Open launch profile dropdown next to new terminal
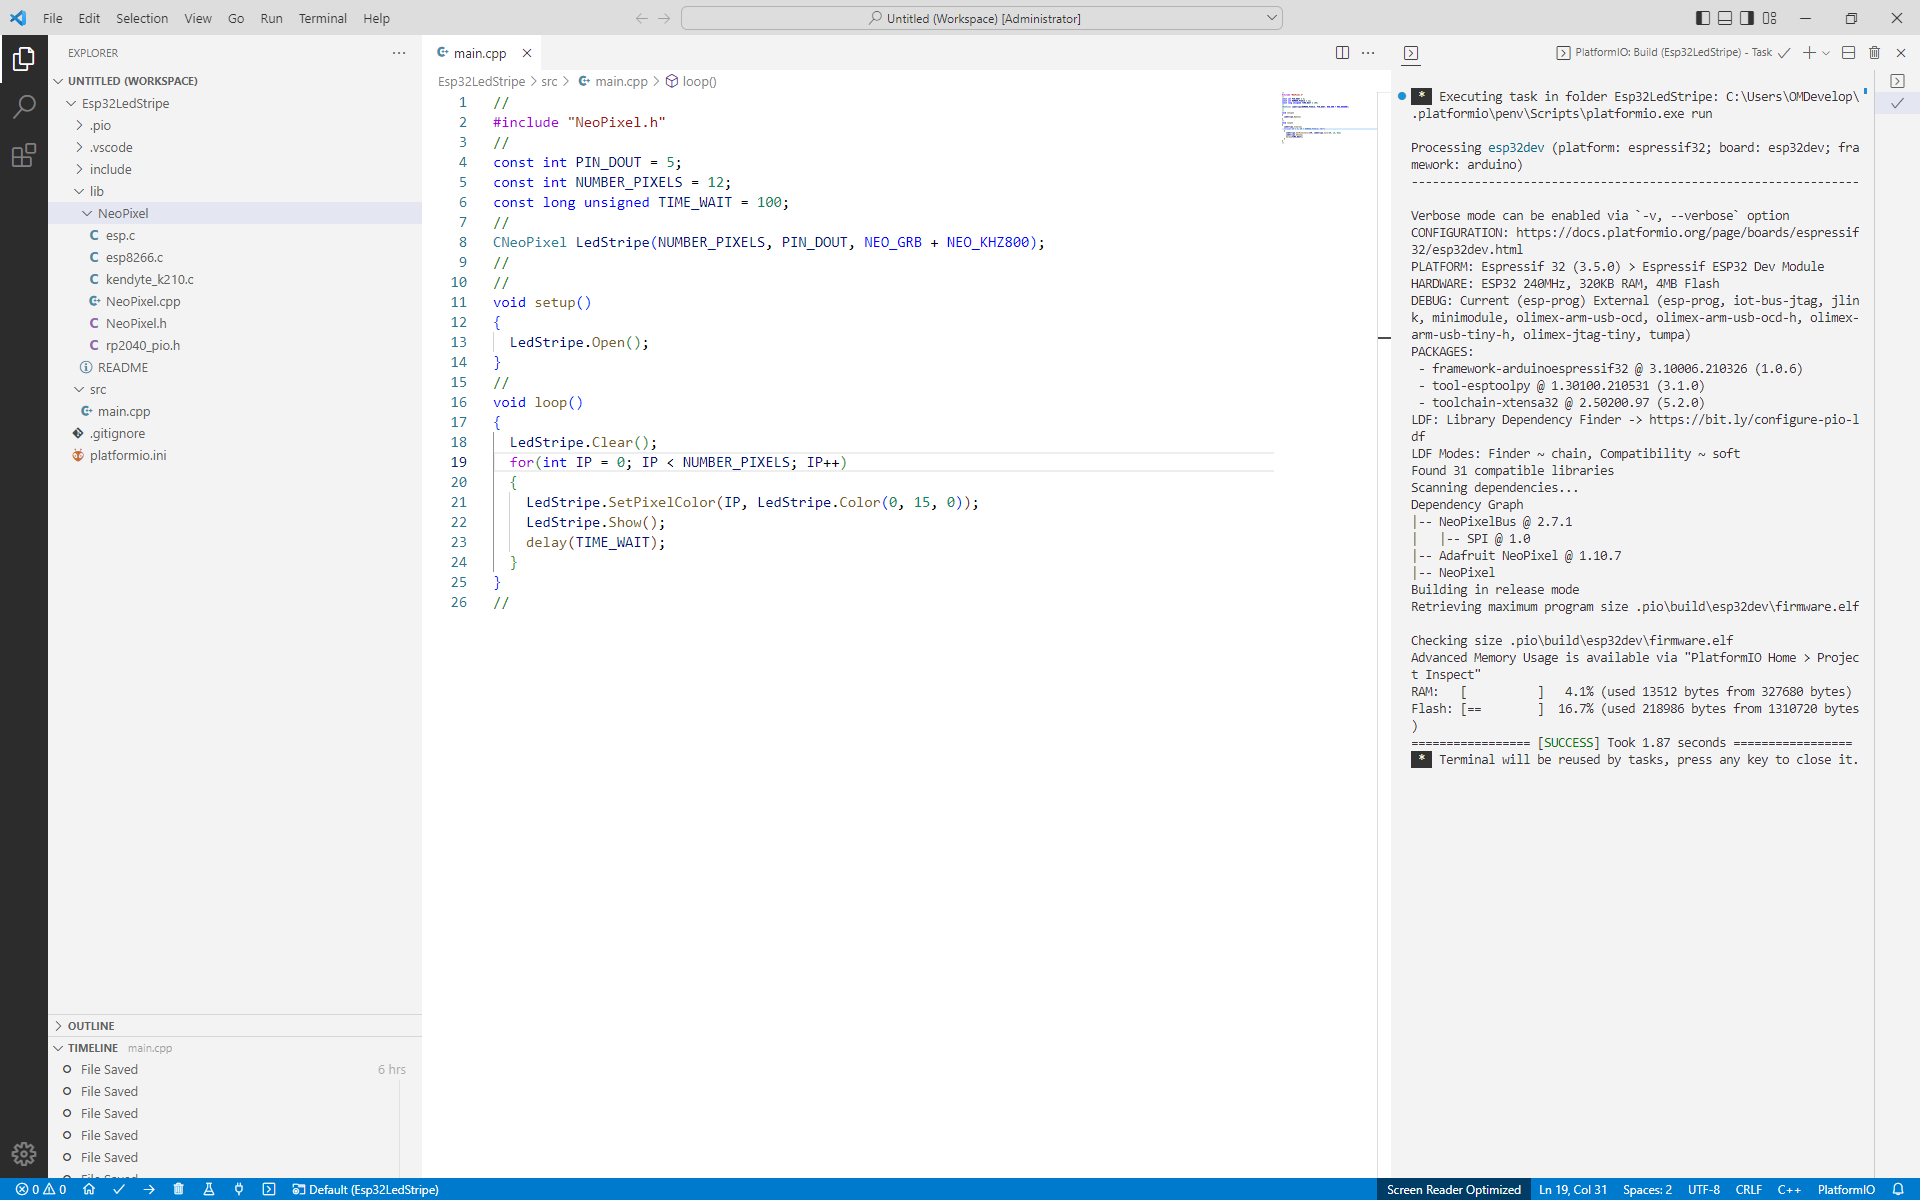The height and width of the screenshot is (1200, 1920). point(1826,53)
